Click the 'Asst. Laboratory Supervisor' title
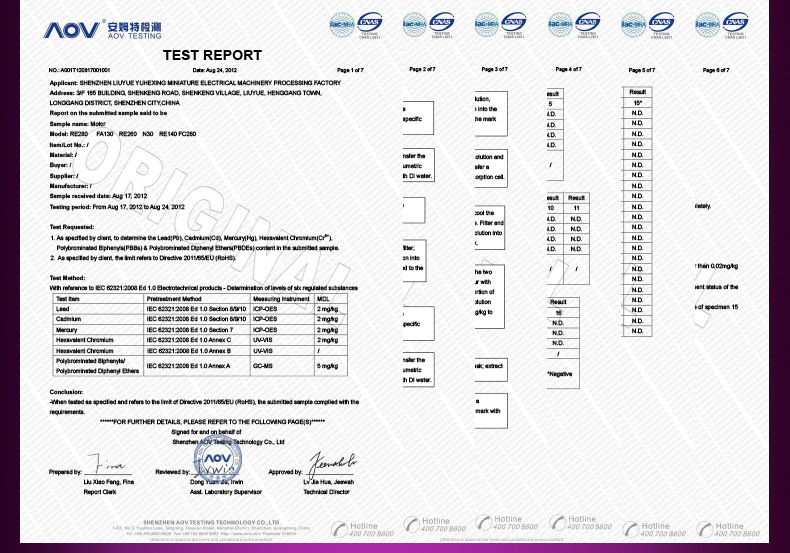This screenshot has width=790, height=553. coord(226,492)
